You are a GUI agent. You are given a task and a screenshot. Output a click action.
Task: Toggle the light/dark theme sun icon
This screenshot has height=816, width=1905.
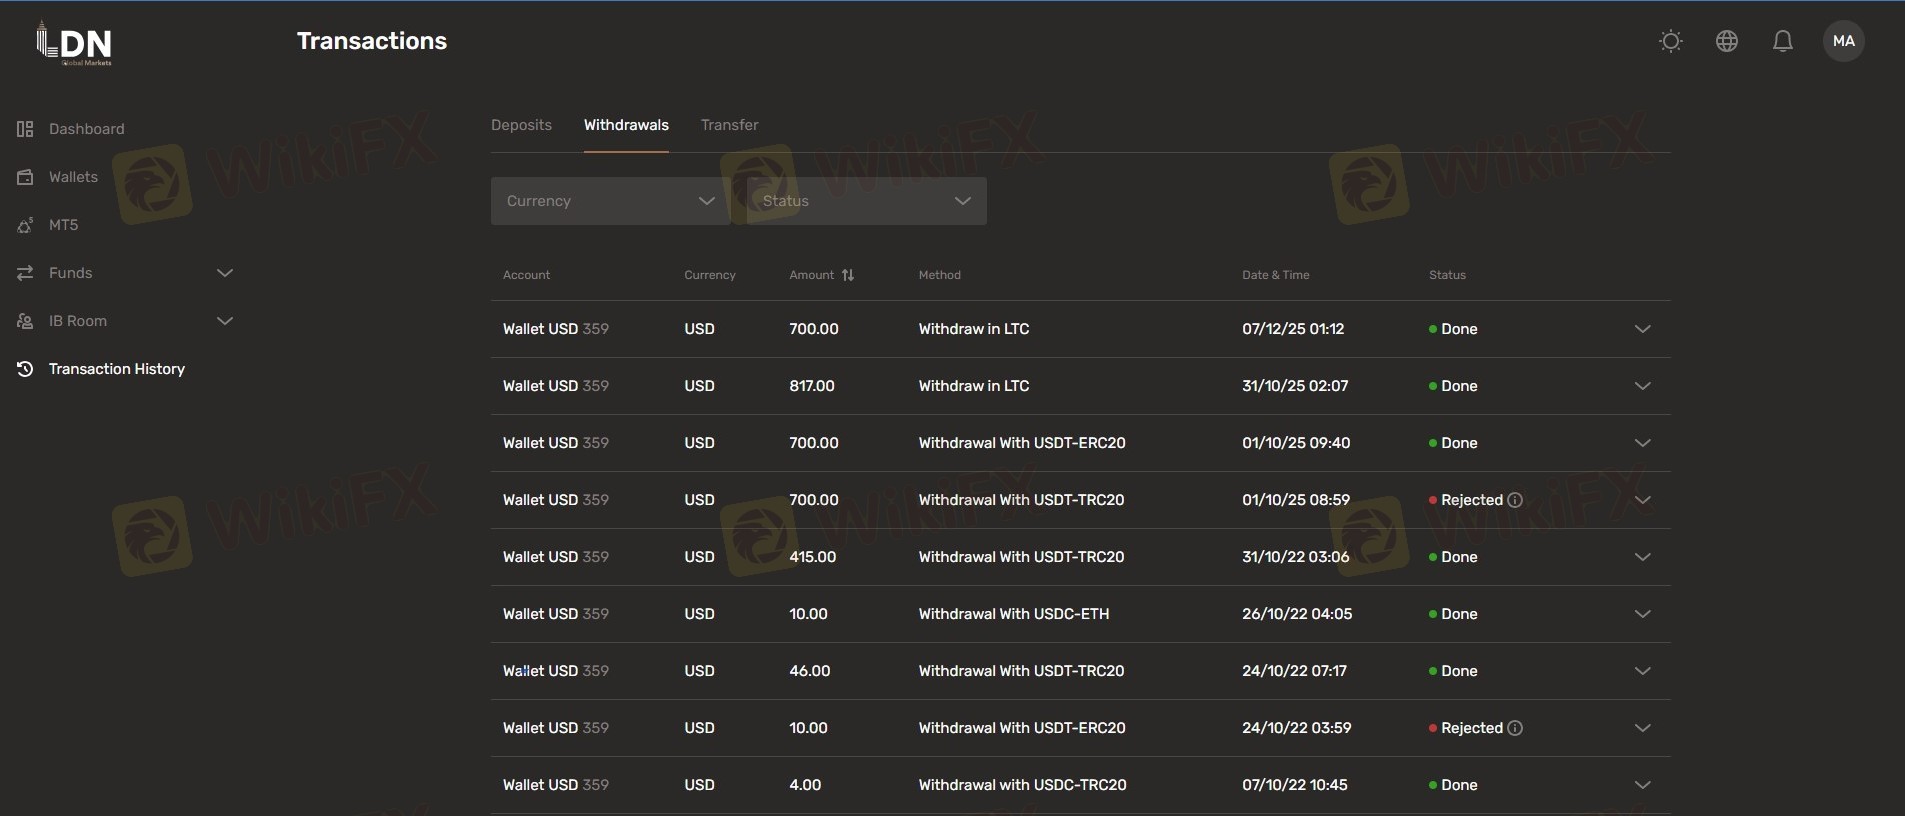click(x=1670, y=41)
